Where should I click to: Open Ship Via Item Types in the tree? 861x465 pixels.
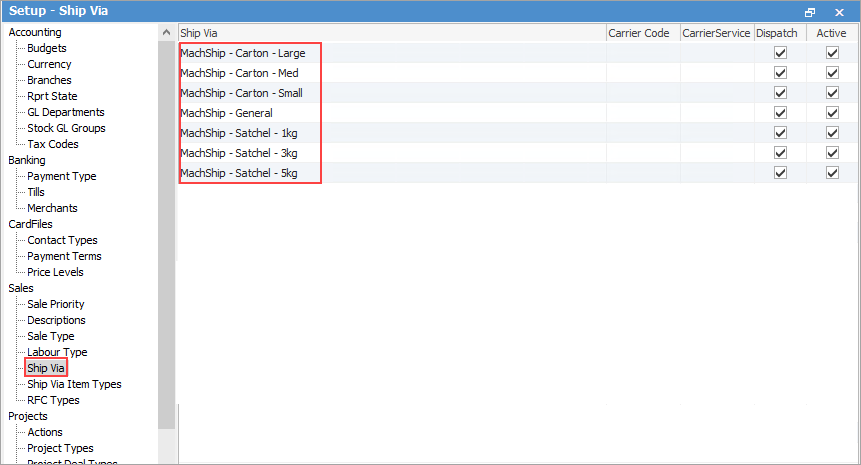pyautogui.click(x=74, y=384)
